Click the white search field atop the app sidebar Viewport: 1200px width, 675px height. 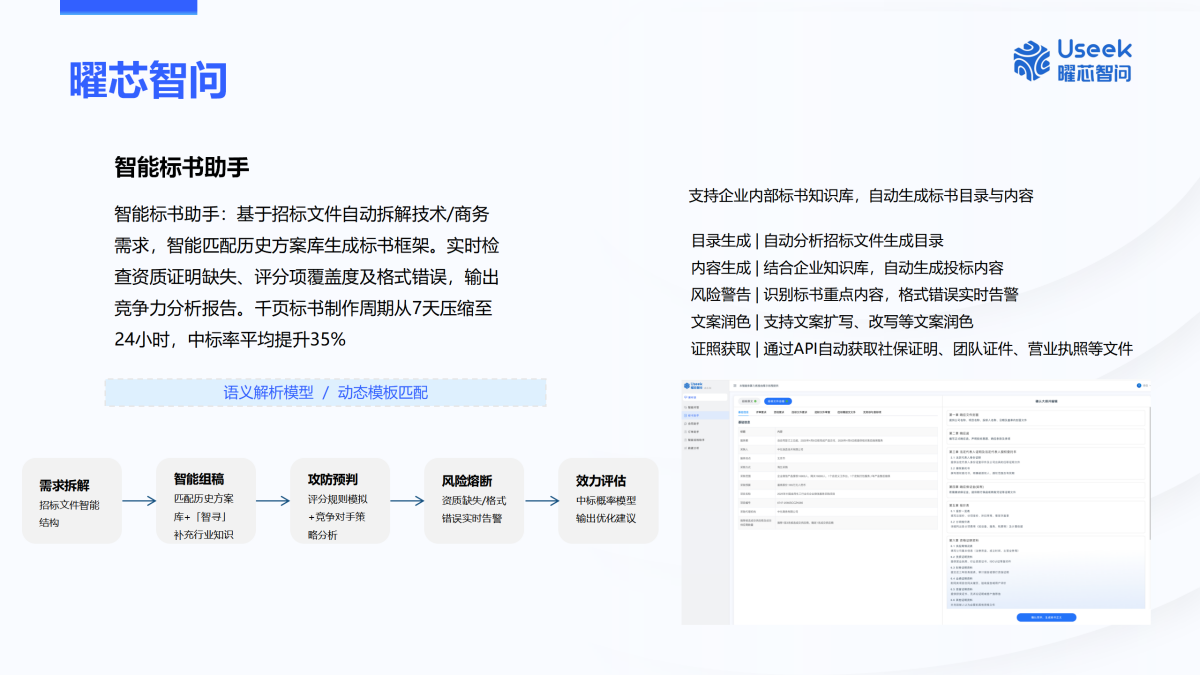[705, 397]
